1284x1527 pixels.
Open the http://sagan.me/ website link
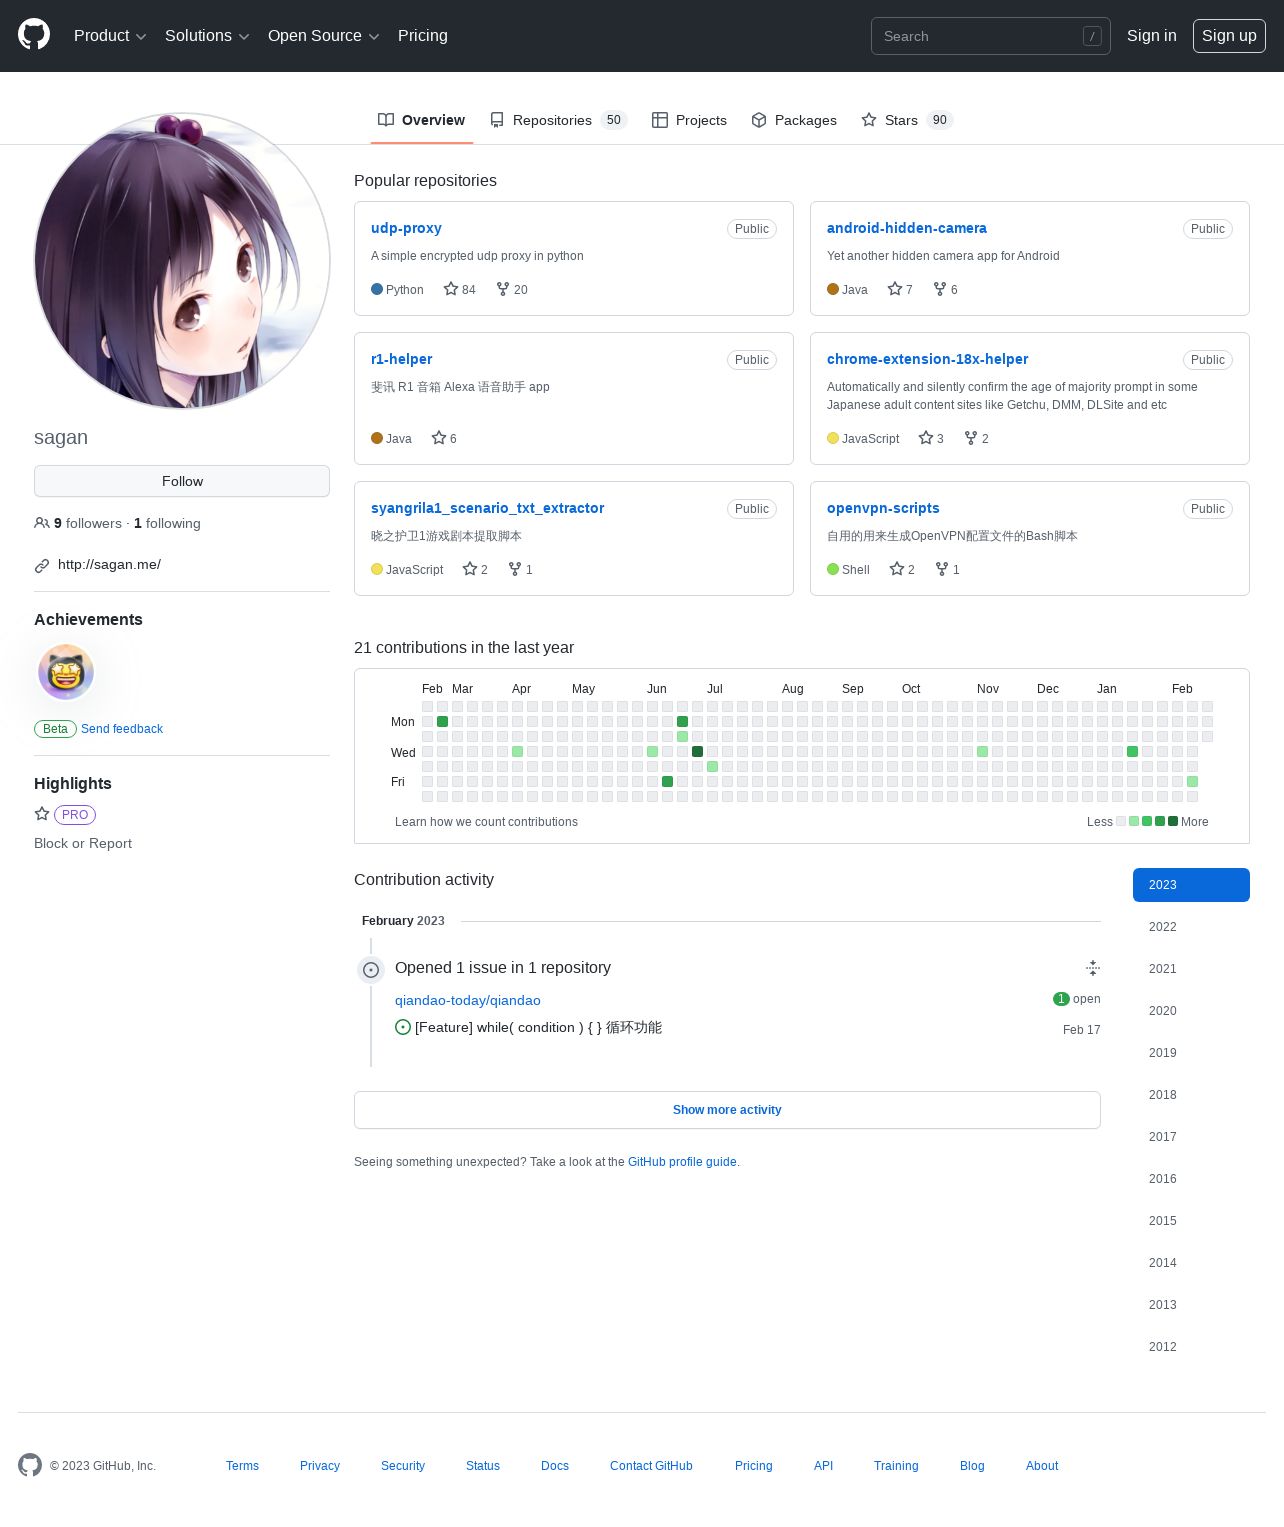coord(109,564)
